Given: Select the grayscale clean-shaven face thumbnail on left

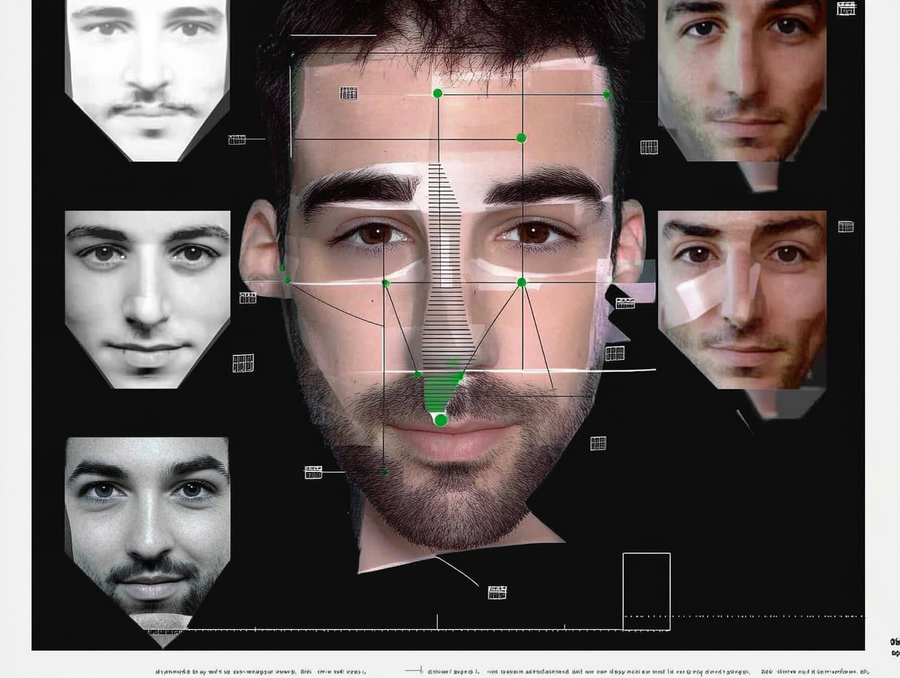Looking at the screenshot, I should tap(148, 300).
